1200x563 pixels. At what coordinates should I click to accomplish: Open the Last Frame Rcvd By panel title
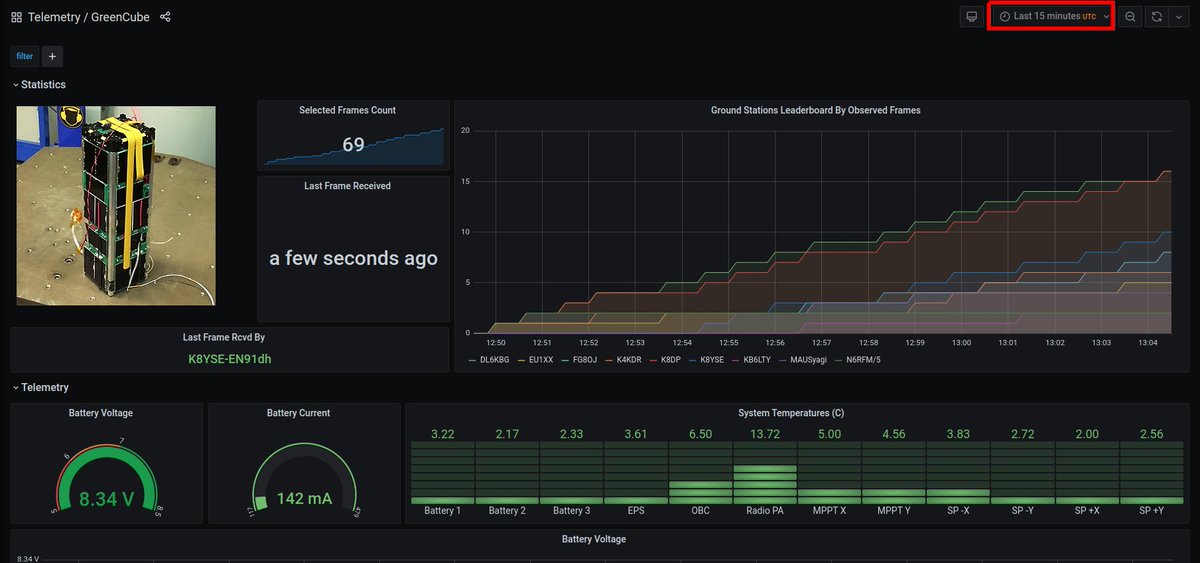tap(224, 338)
